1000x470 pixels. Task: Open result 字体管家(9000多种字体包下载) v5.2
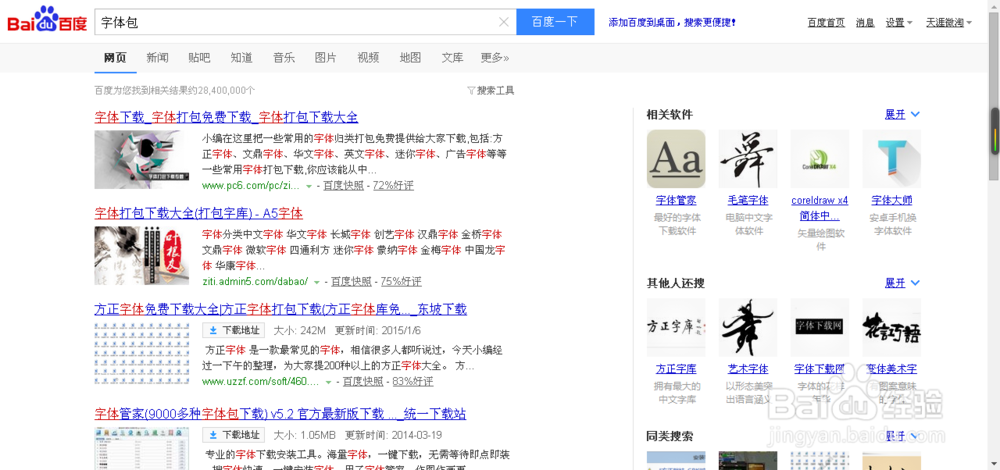[281, 415]
